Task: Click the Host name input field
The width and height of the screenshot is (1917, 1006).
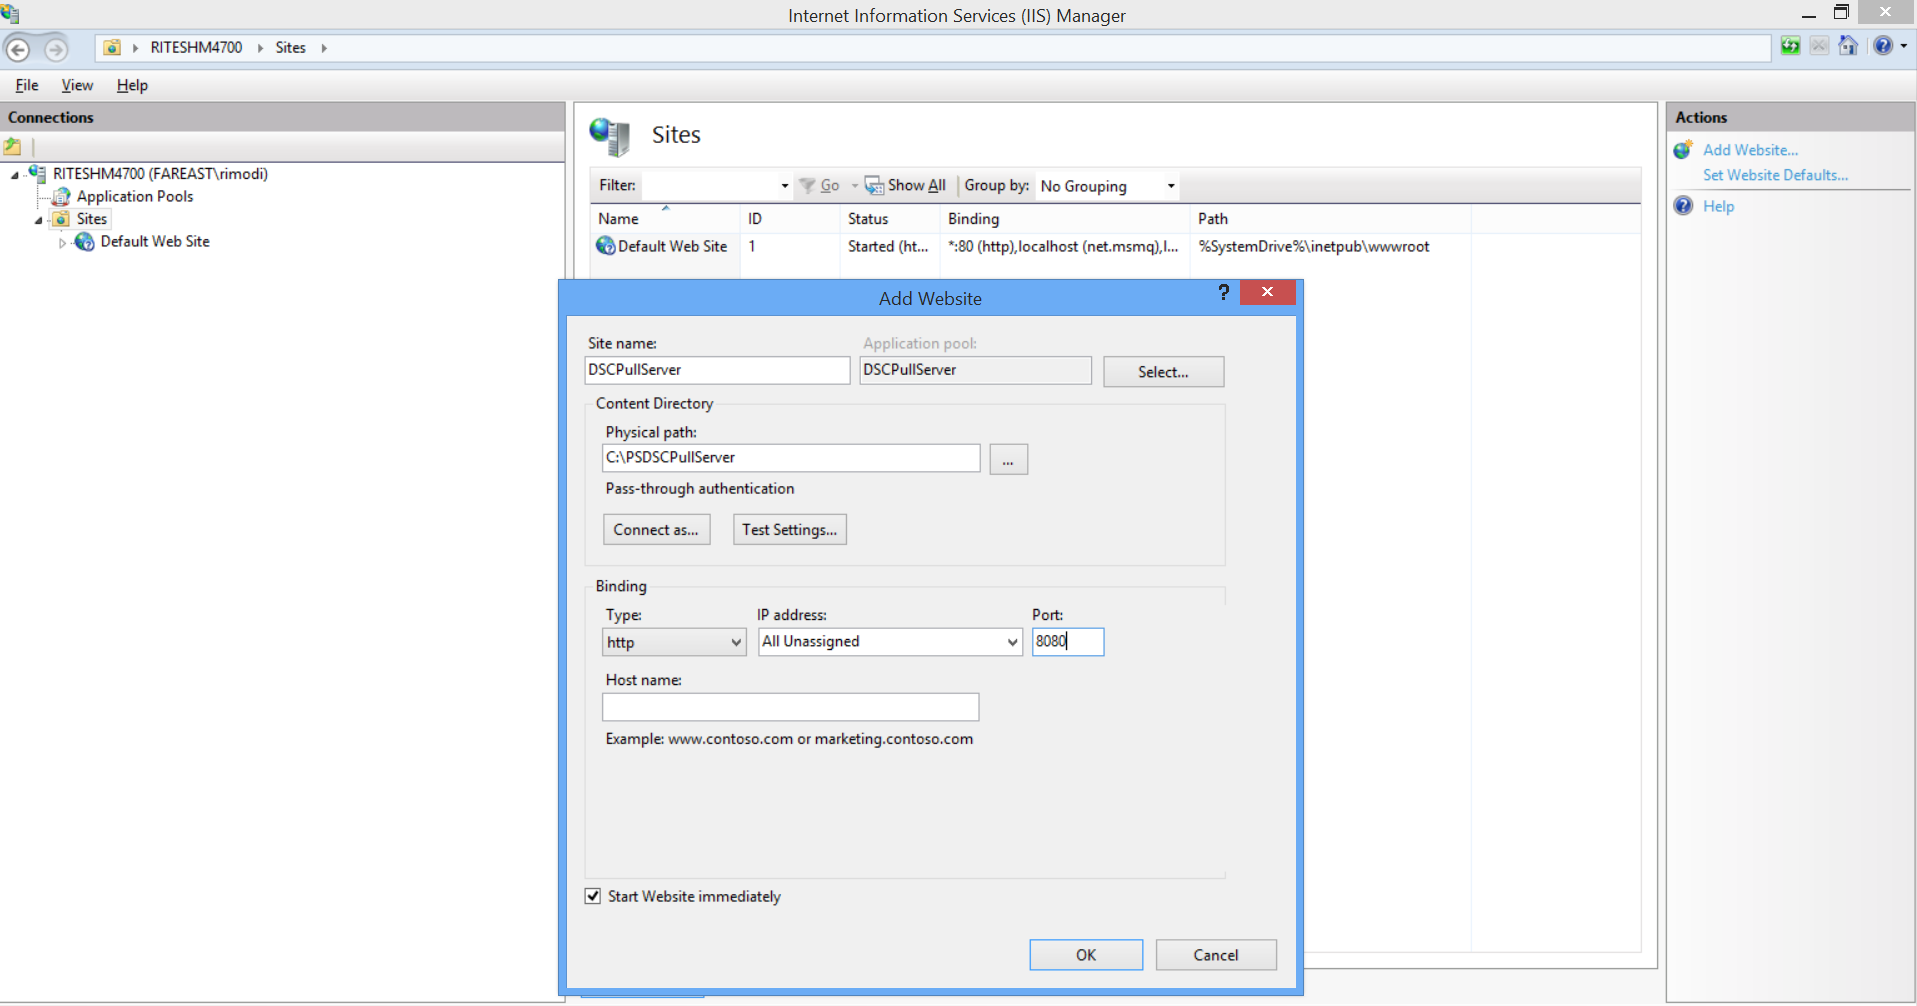Action: point(790,707)
